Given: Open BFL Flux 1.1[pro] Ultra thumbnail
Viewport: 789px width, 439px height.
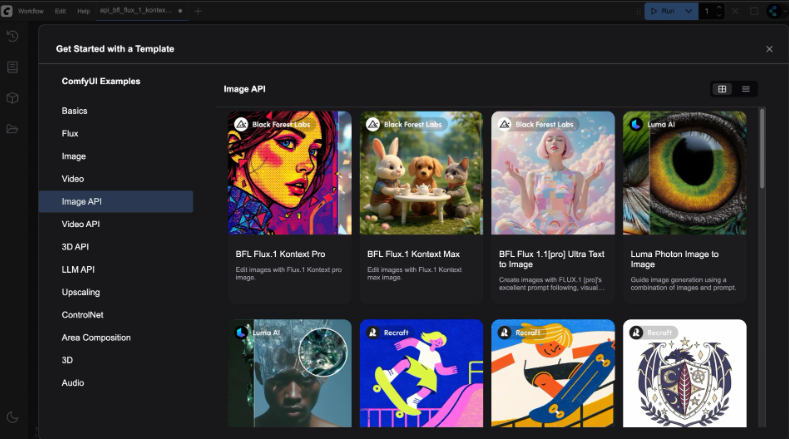Looking at the screenshot, I should click(x=553, y=173).
